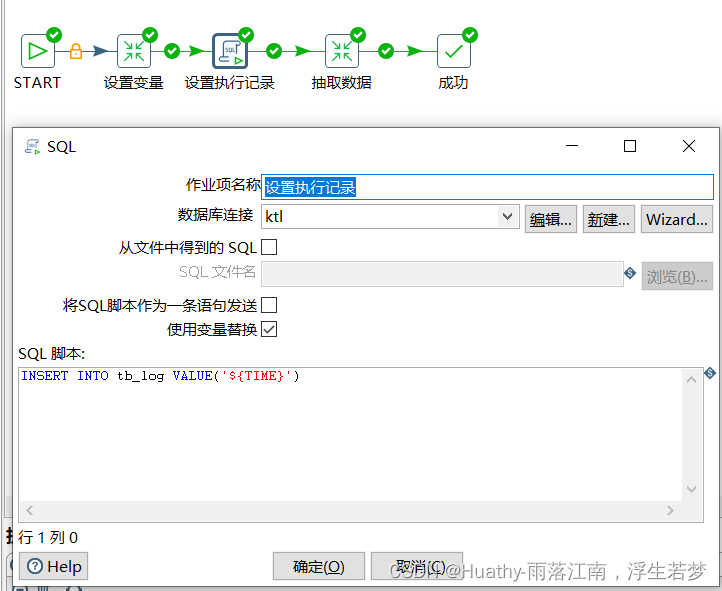Viewport: 722px width, 591px height.
Task: Select the 抽取数据 job entry icon
Action: (x=342, y=51)
